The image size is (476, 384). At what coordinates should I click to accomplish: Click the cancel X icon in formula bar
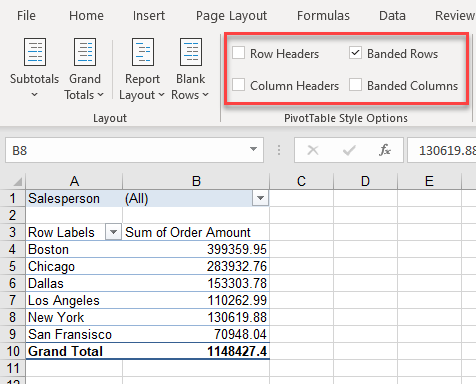(x=313, y=150)
